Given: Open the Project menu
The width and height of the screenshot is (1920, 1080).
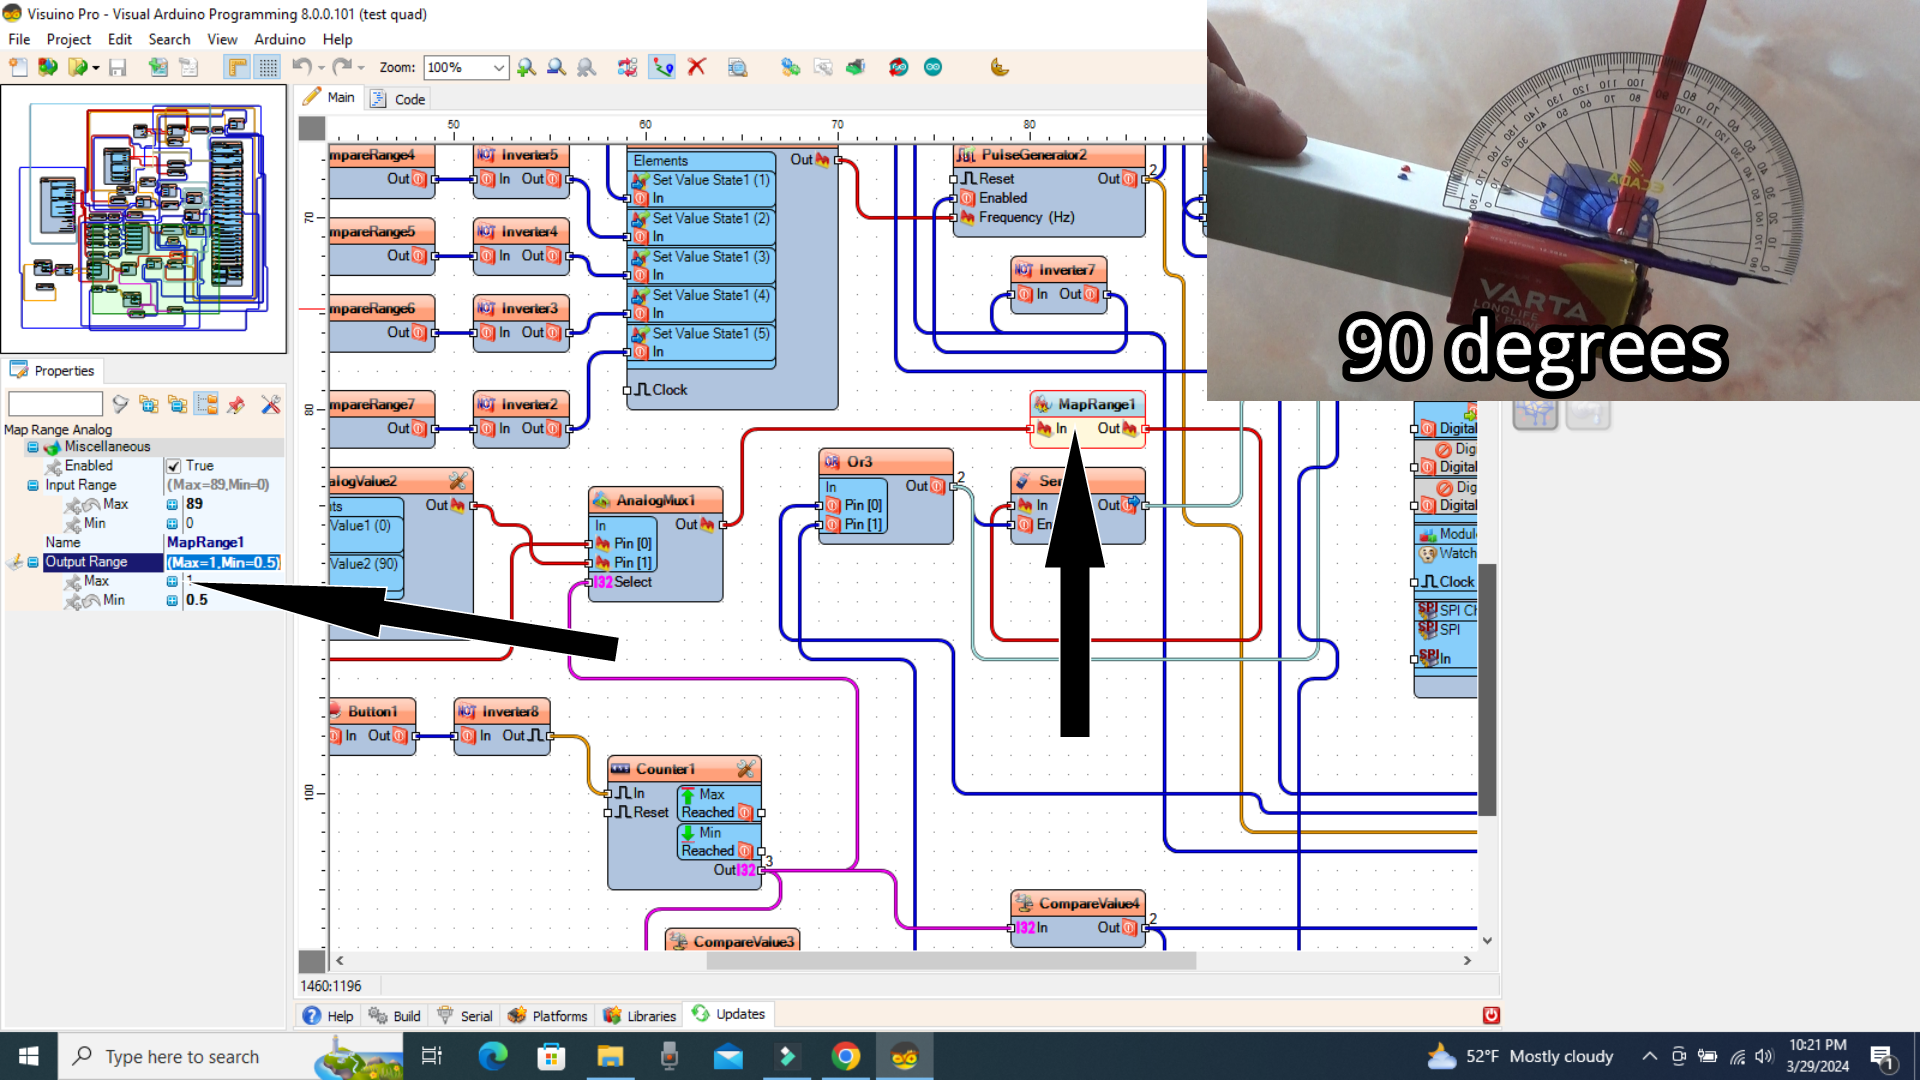Looking at the screenshot, I should (x=68, y=39).
